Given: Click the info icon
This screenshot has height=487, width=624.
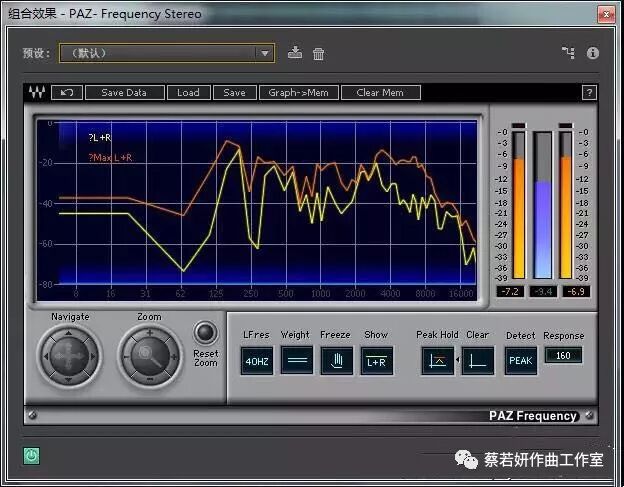Looking at the screenshot, I should tap(593, 53).
